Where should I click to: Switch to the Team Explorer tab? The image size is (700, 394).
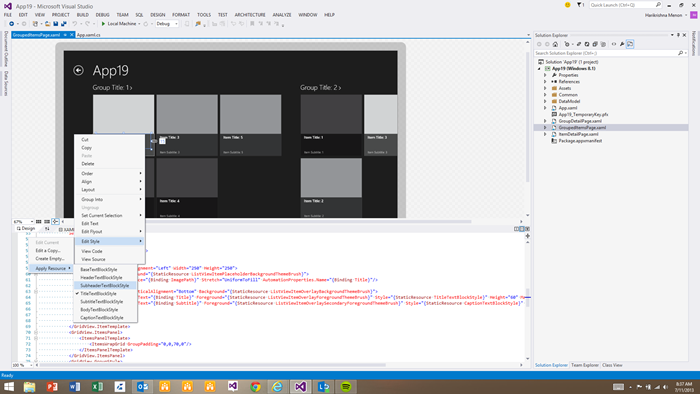click(x=585, y=365)
